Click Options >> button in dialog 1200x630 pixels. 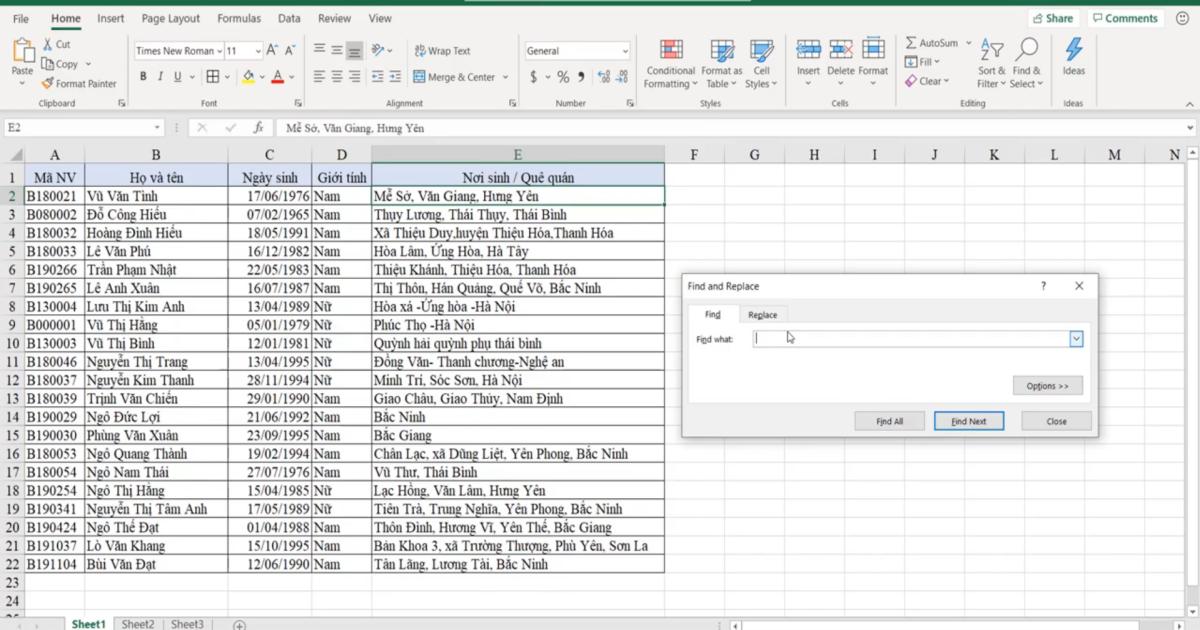pos(1048,386)
